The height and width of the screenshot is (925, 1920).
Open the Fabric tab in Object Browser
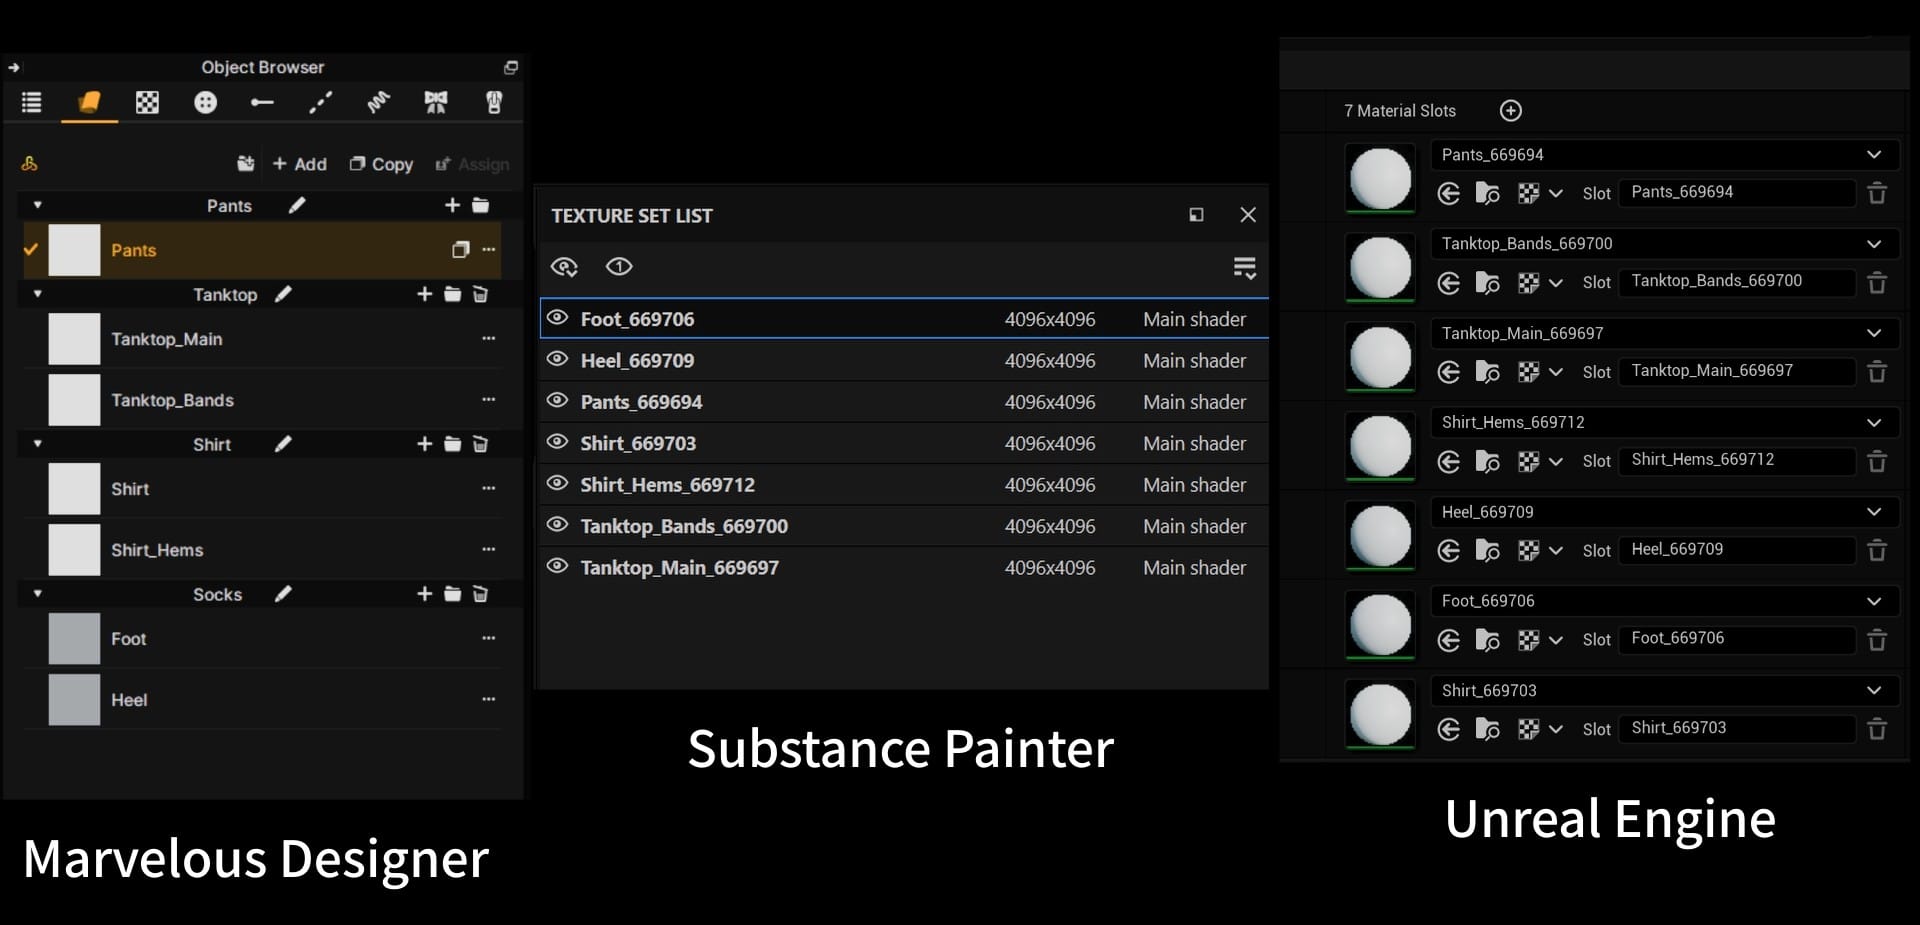[89, 102]
